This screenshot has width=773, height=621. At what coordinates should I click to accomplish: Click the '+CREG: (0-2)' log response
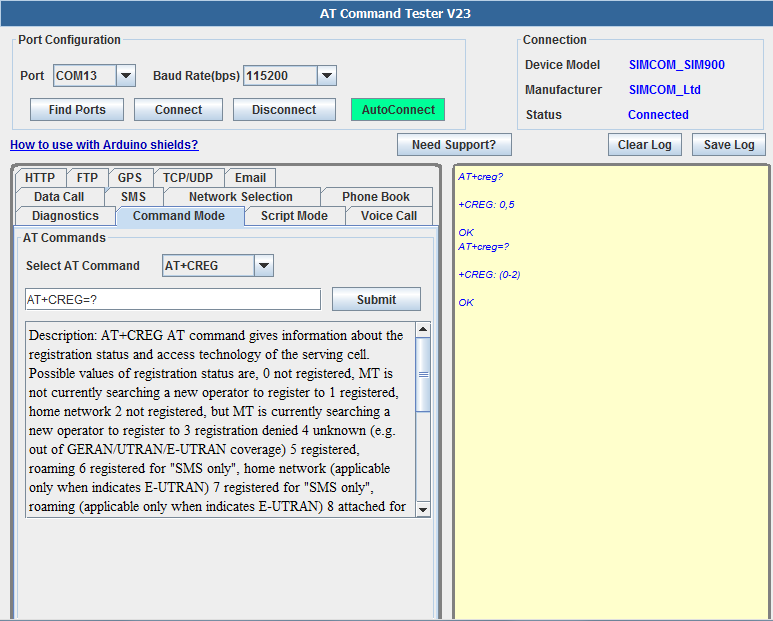pyautogui.click(x=489, y=275)
